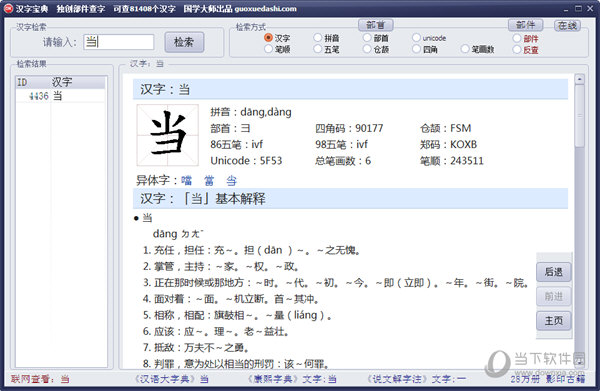600x391 pixels.
Task: Go forward with the 前进 button
Action: click(x=554, y=296)
